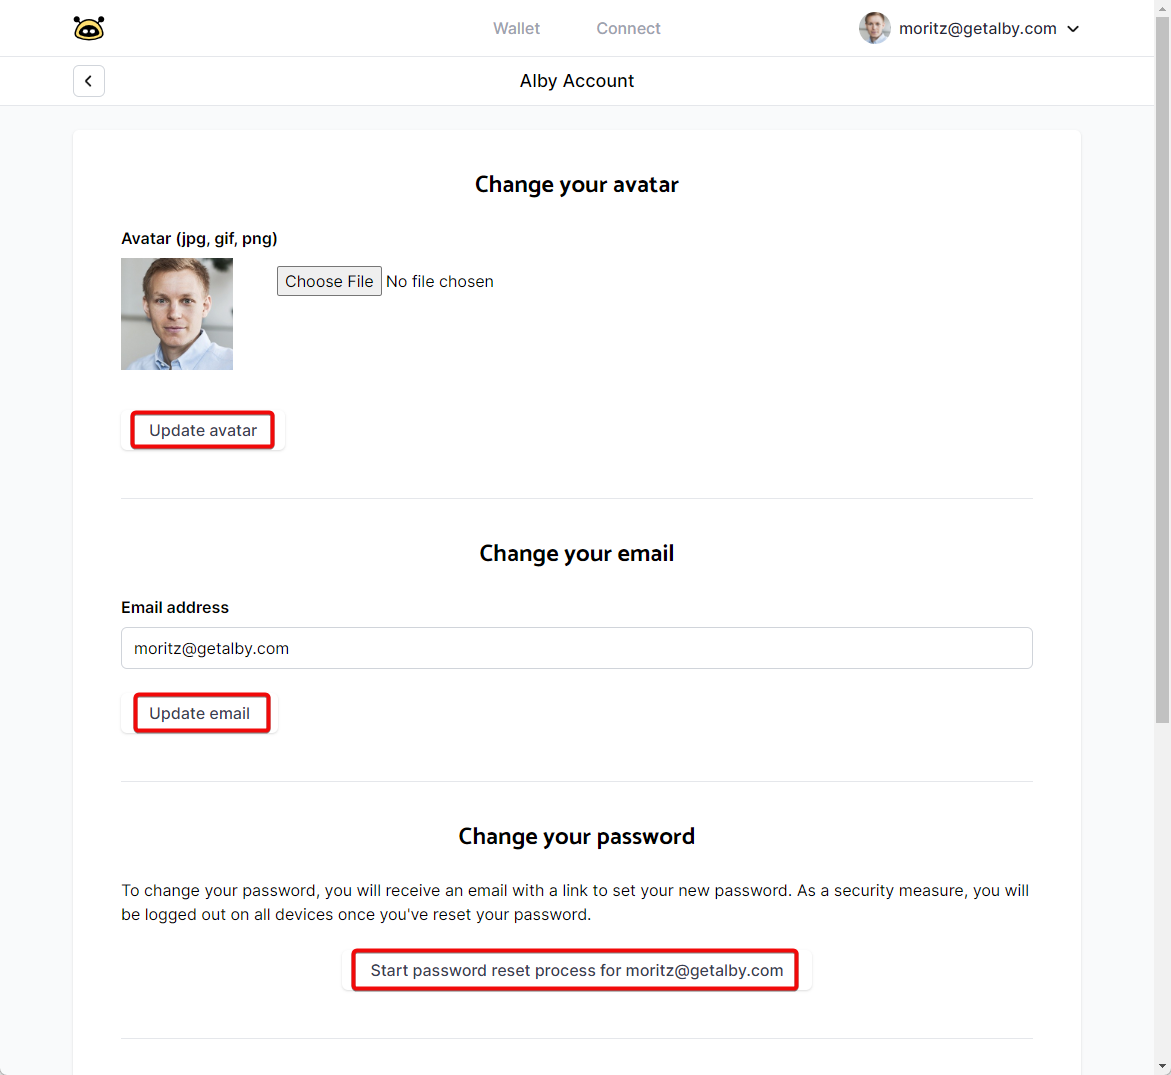Click the "Alby Account" page title

[x=577, y=81]
